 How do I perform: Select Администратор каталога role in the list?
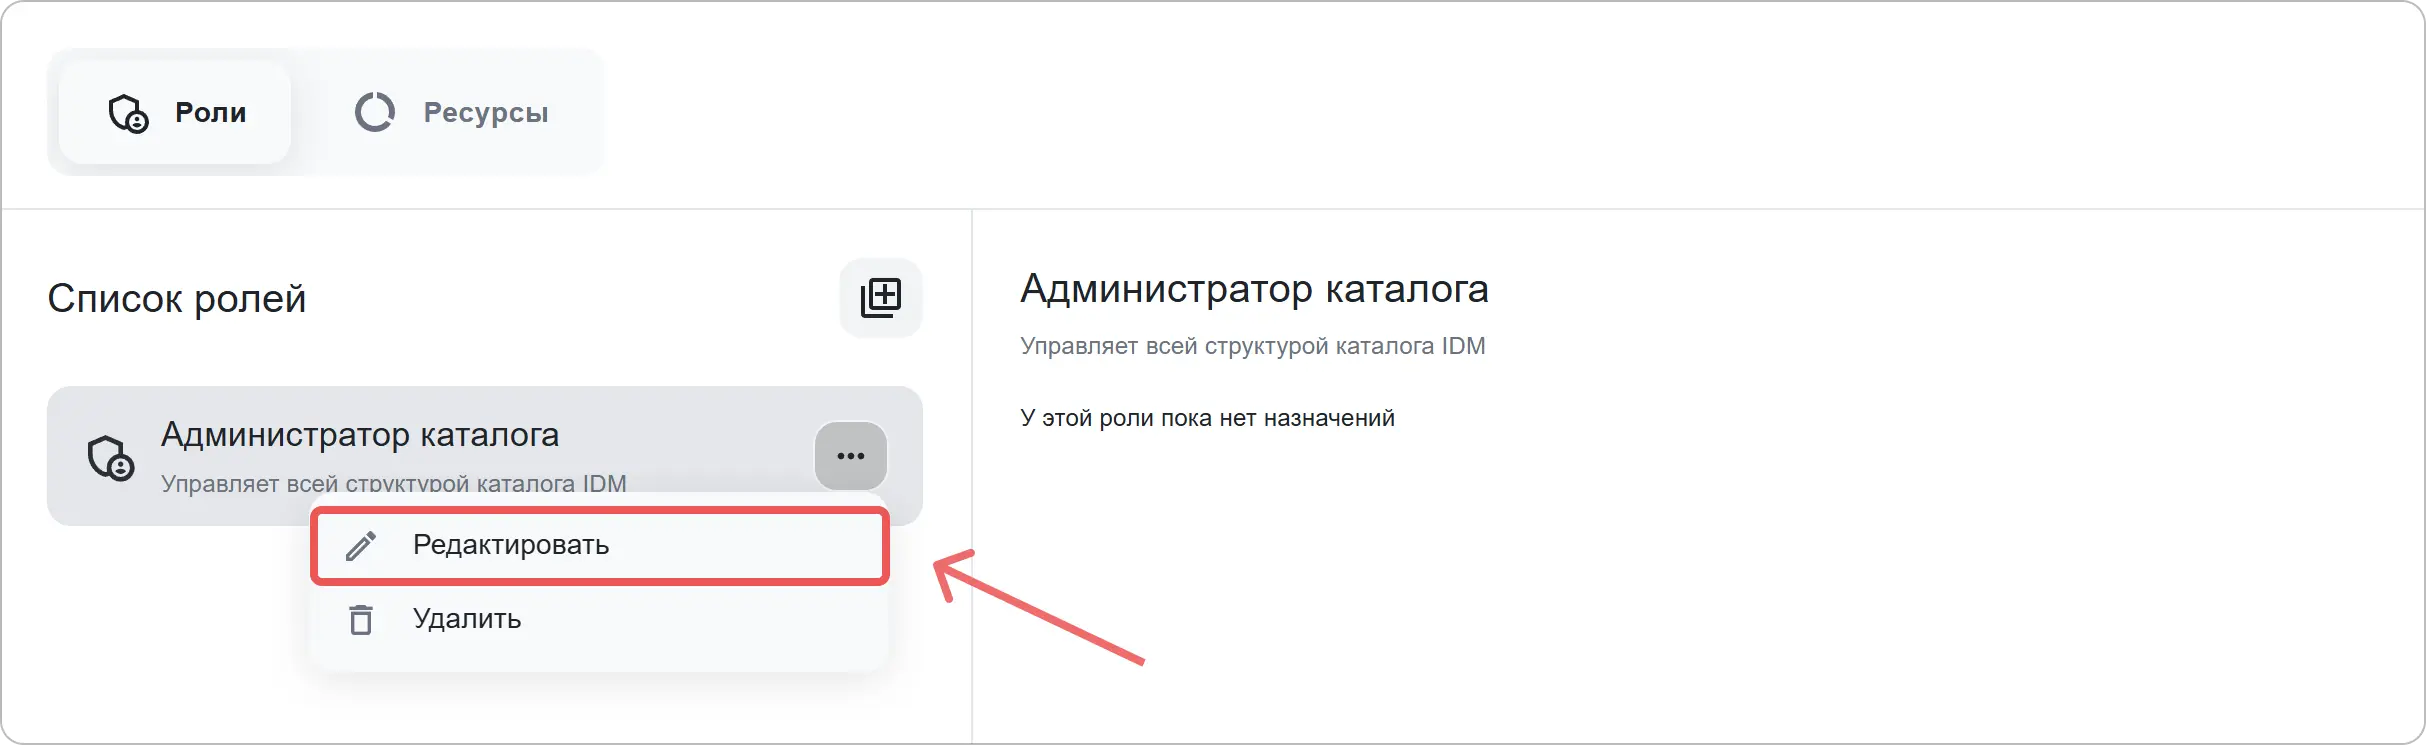click(484, 456)
